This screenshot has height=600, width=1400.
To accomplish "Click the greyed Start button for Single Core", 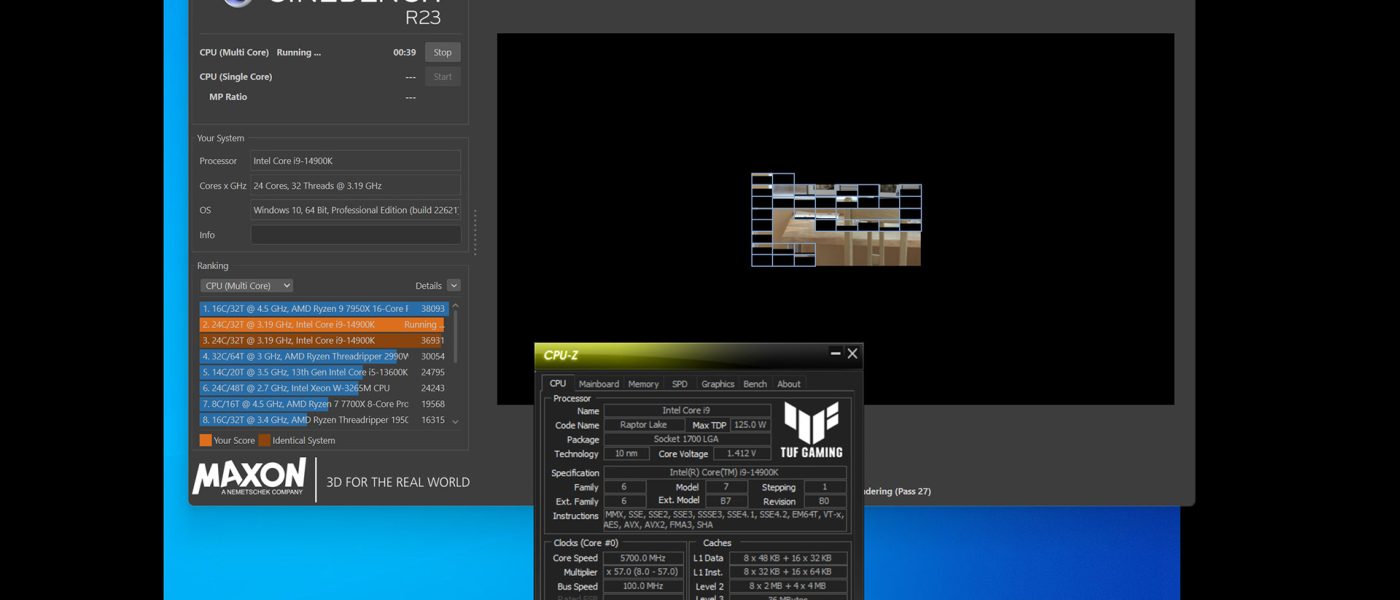I will point(443,76).
